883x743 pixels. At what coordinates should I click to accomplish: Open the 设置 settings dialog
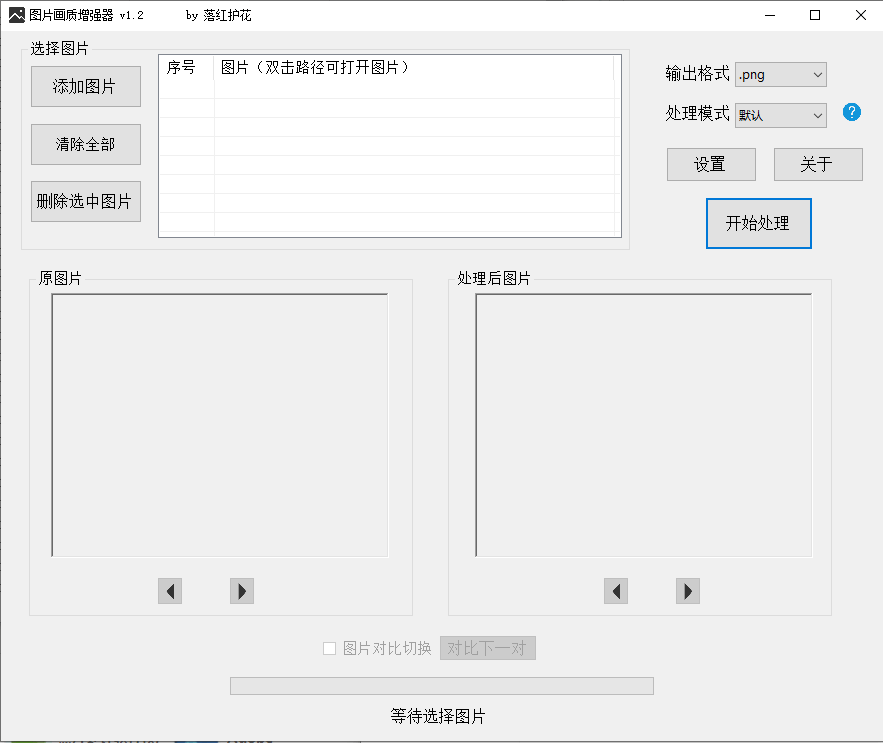point(711,164)
